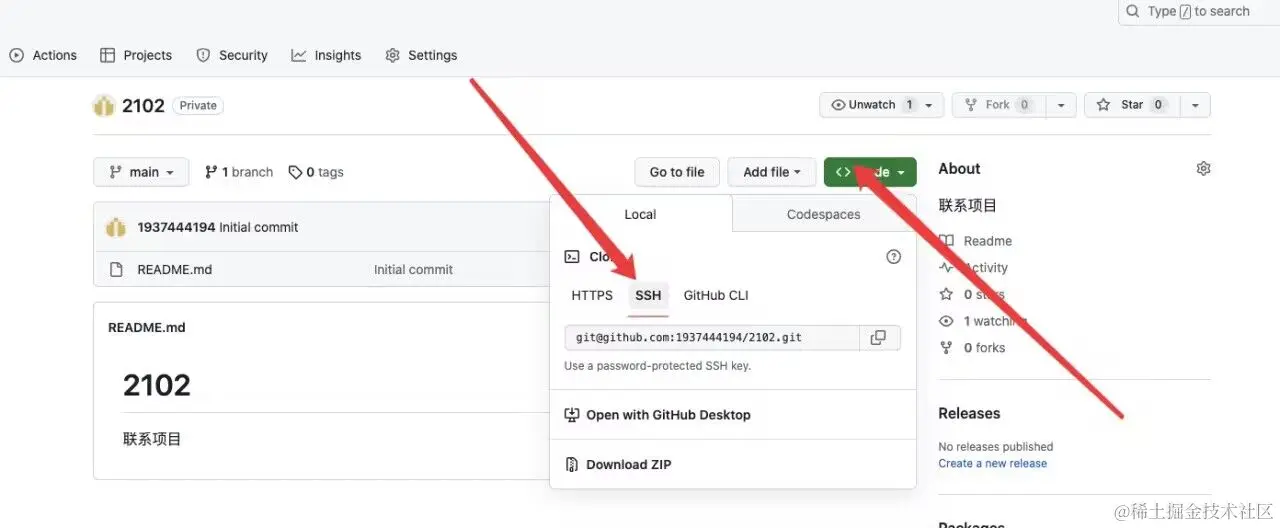Select the HTTPS clone option
The image size is (1280, 528).
tap(592, 295)
